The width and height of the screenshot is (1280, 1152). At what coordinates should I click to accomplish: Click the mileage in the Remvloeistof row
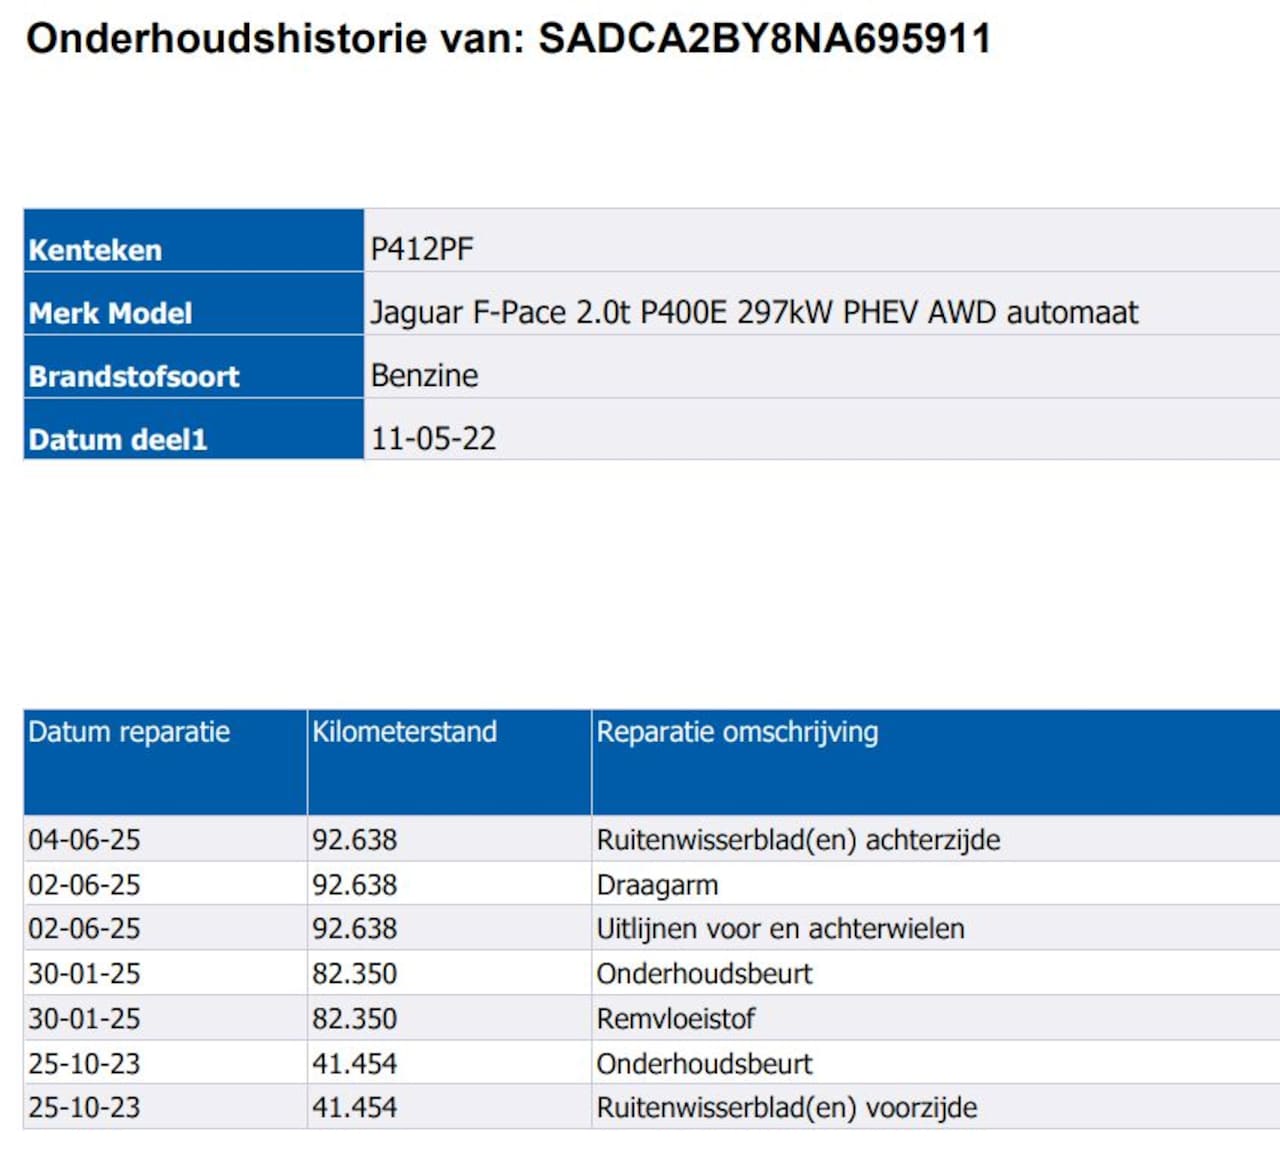pos(354,1019)
